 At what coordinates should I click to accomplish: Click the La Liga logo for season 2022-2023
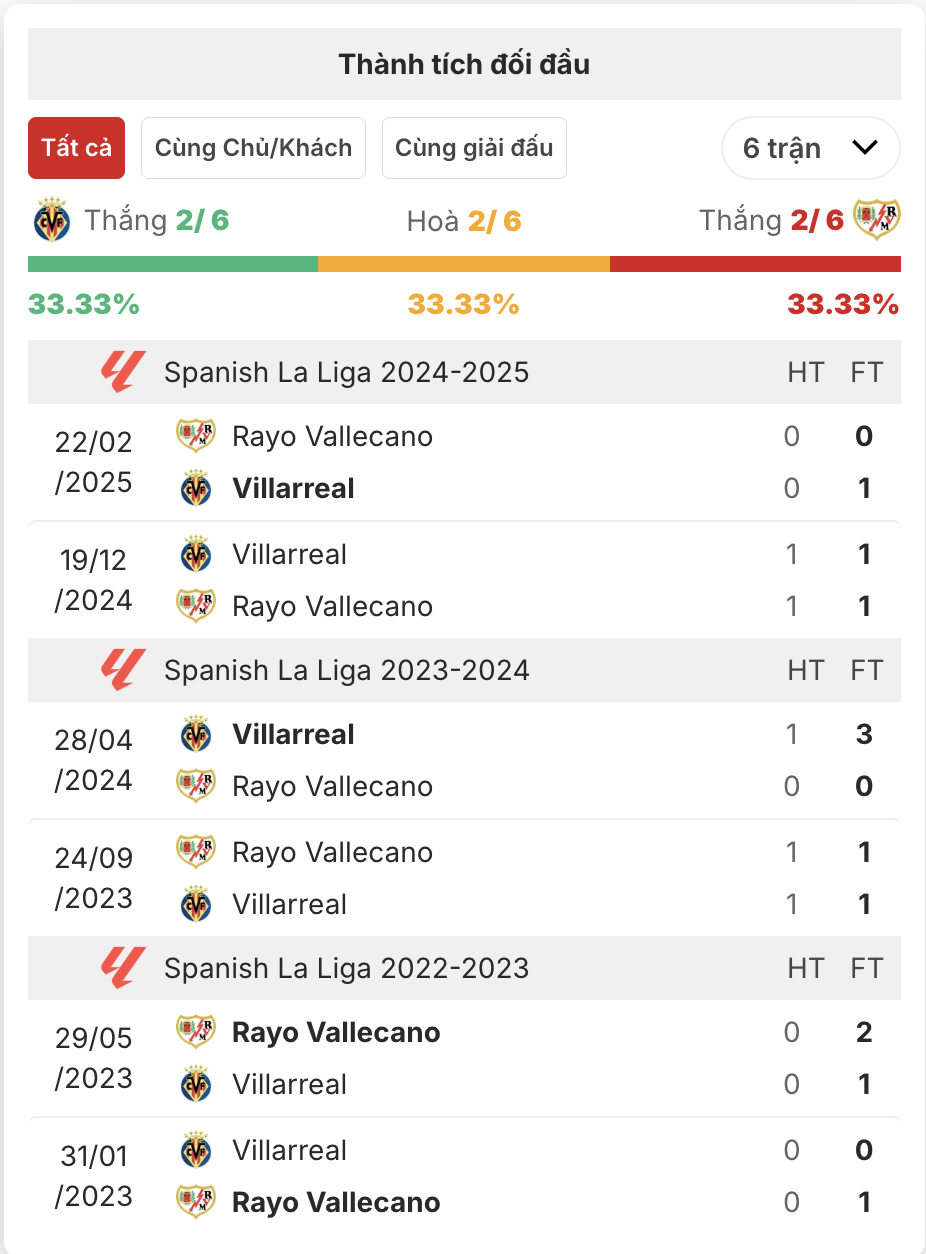(123, 968)
